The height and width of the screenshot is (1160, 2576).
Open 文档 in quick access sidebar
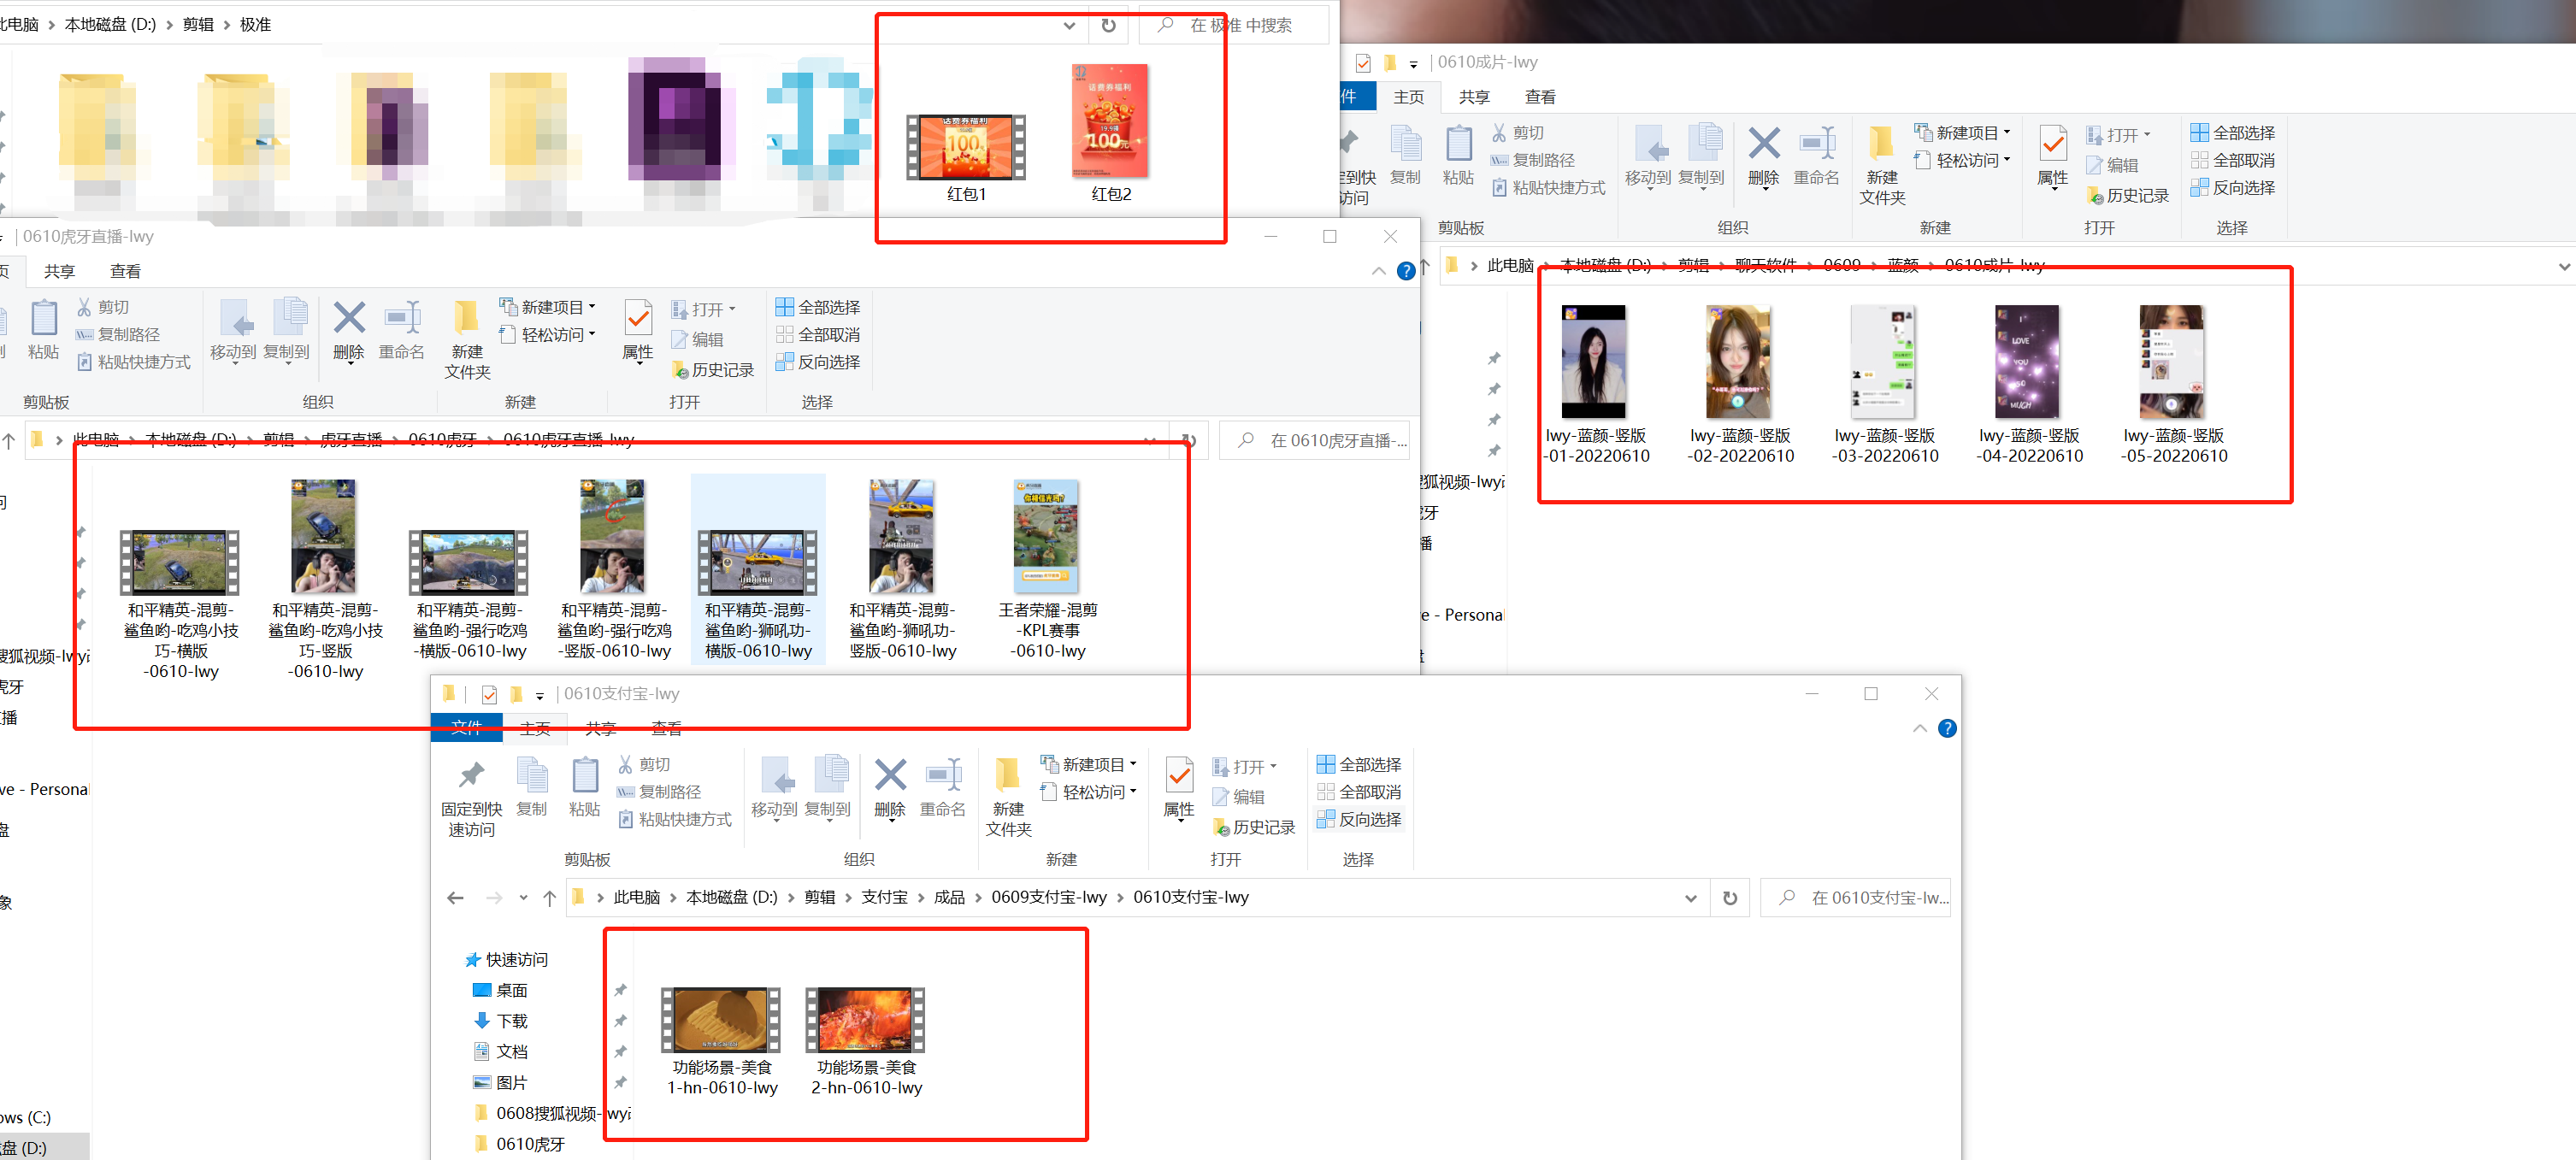500,1051
